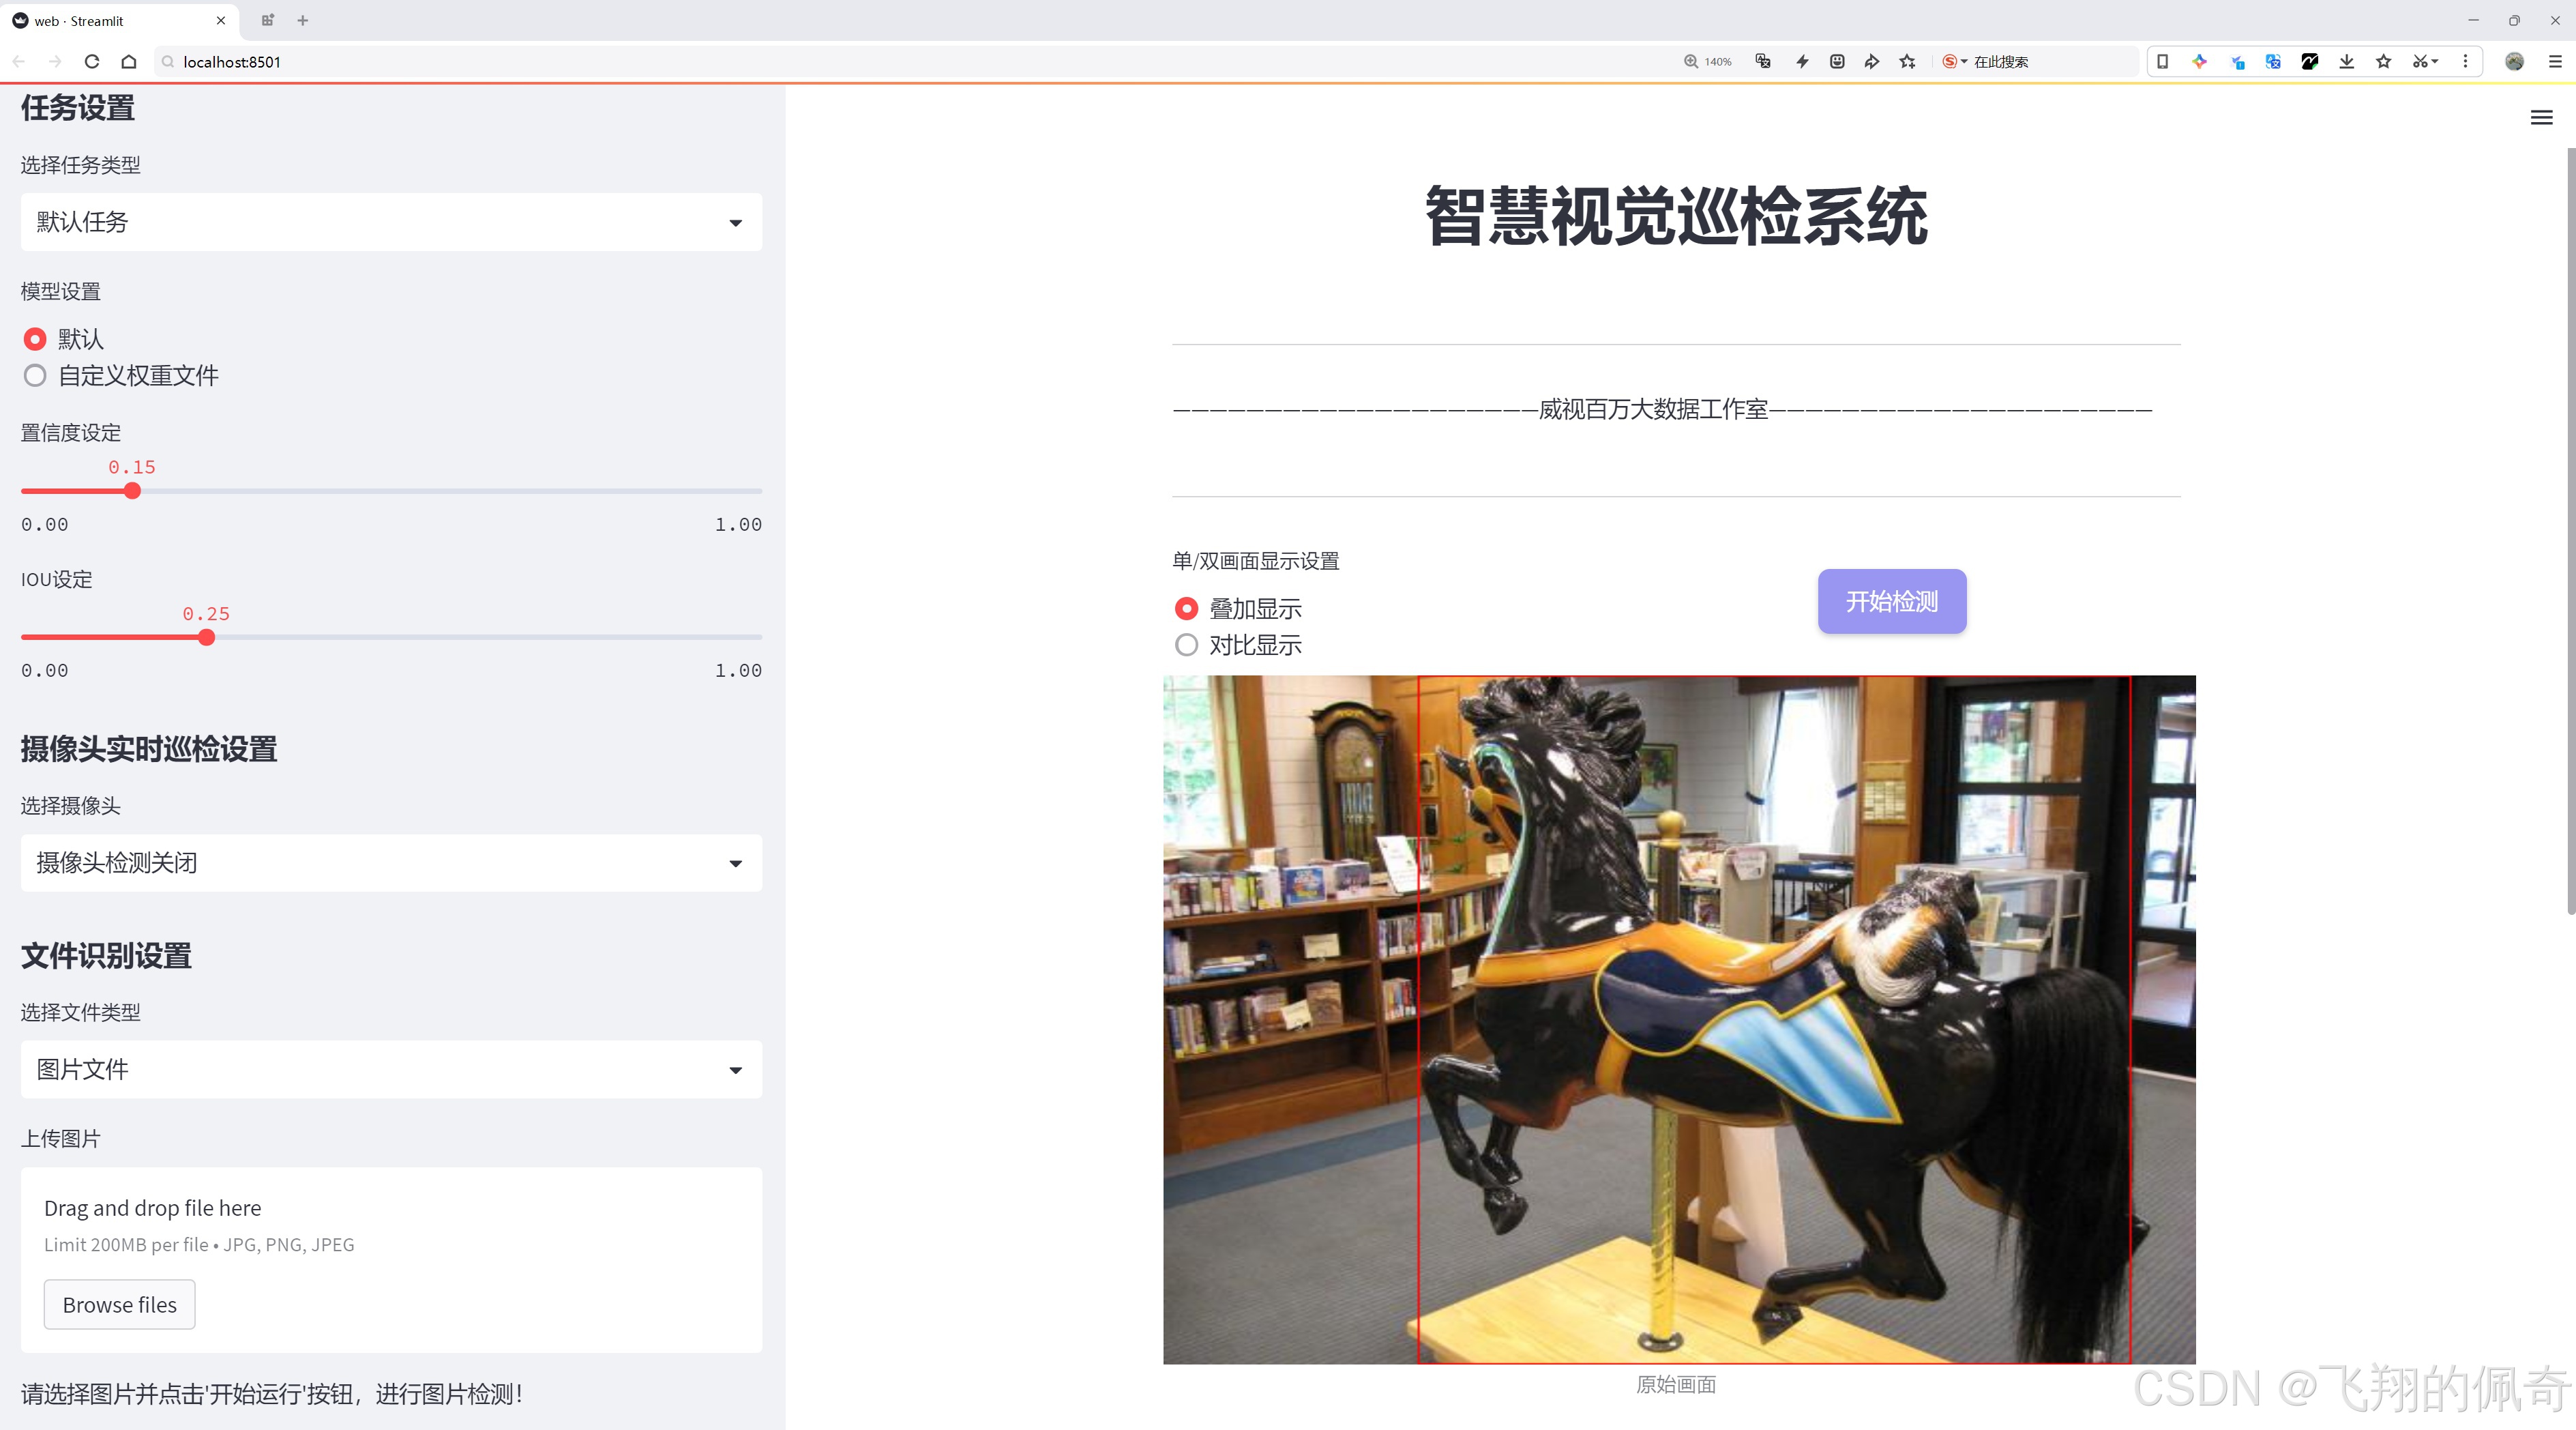This screenshot has width=2576, height=1430.
Task: Open the toolbar three-dot more menu
Action: click(x=2465, y=61)
